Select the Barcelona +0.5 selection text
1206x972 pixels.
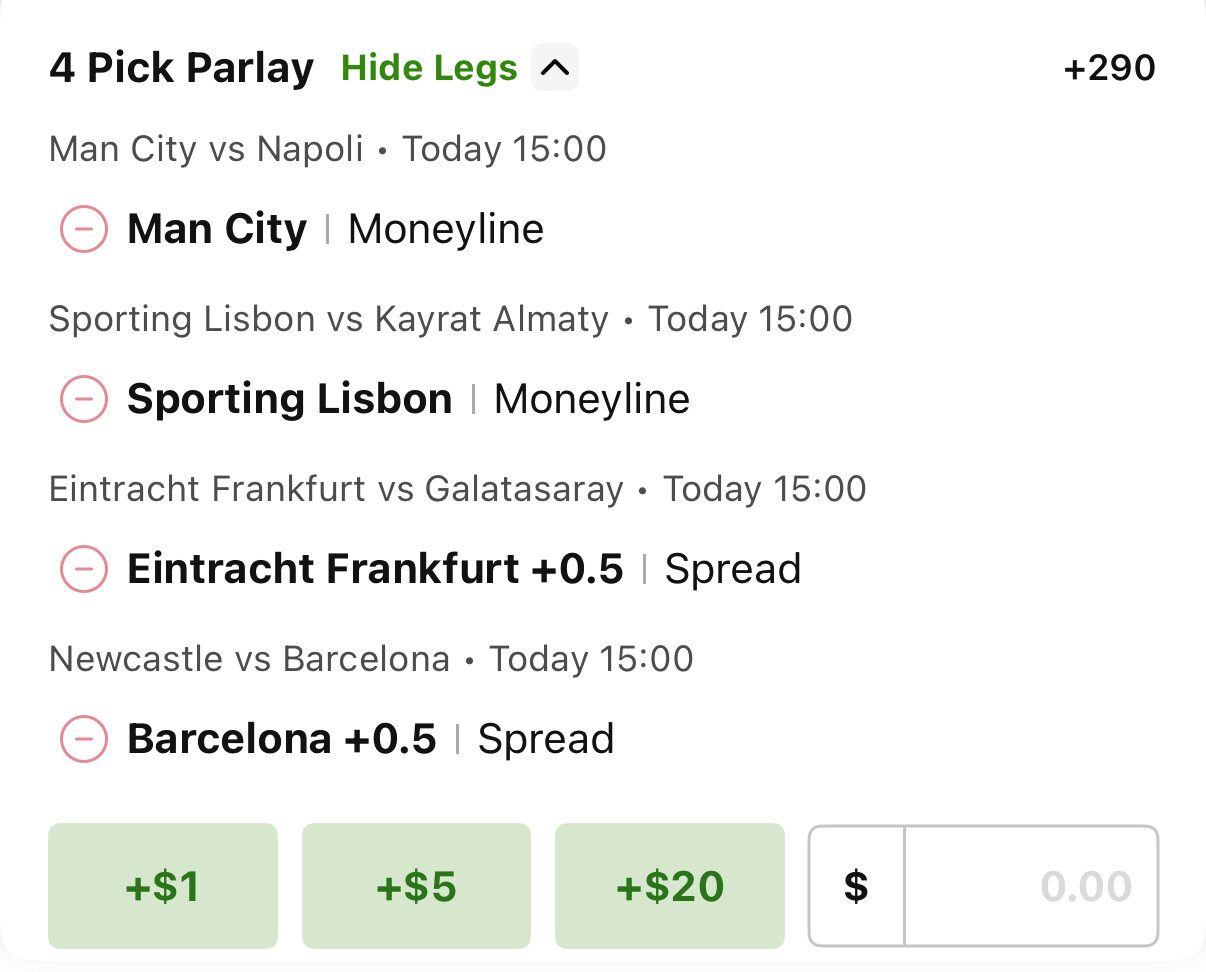[282, 740]
